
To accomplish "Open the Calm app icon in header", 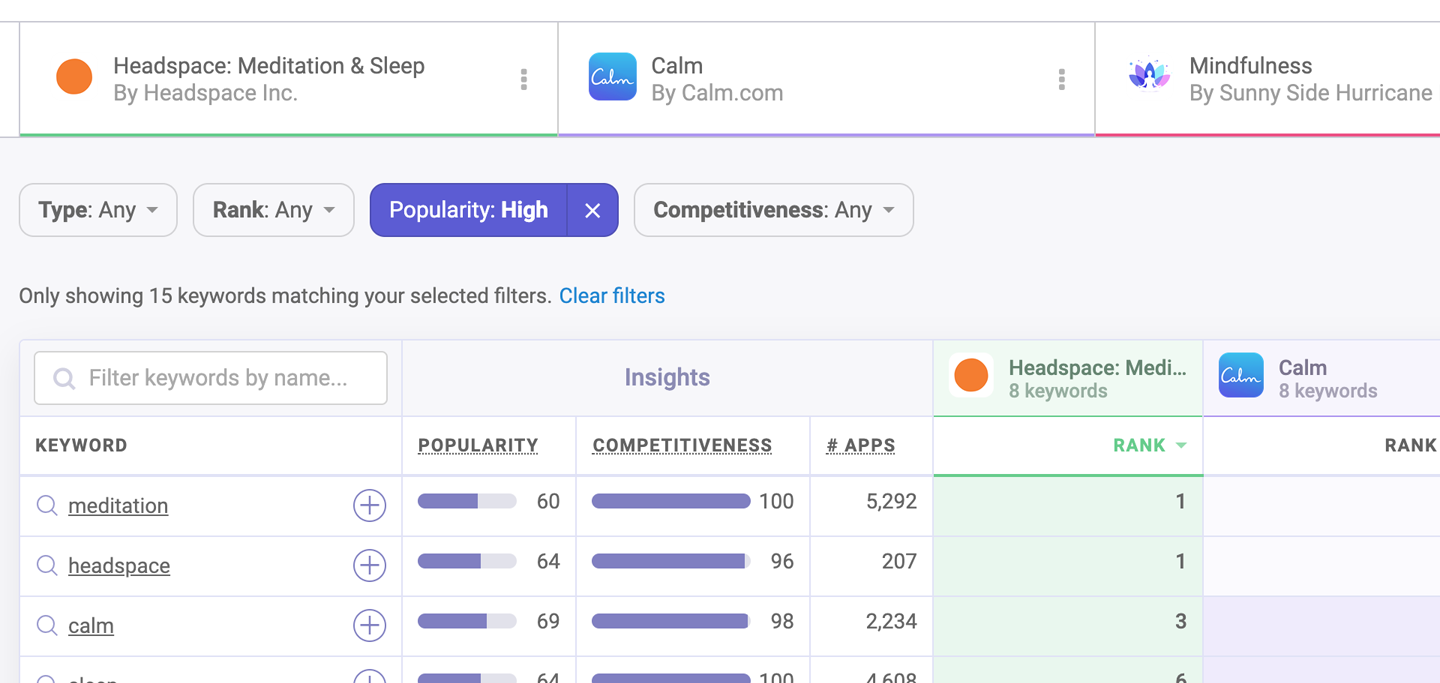I will click(x=612, y=78).
